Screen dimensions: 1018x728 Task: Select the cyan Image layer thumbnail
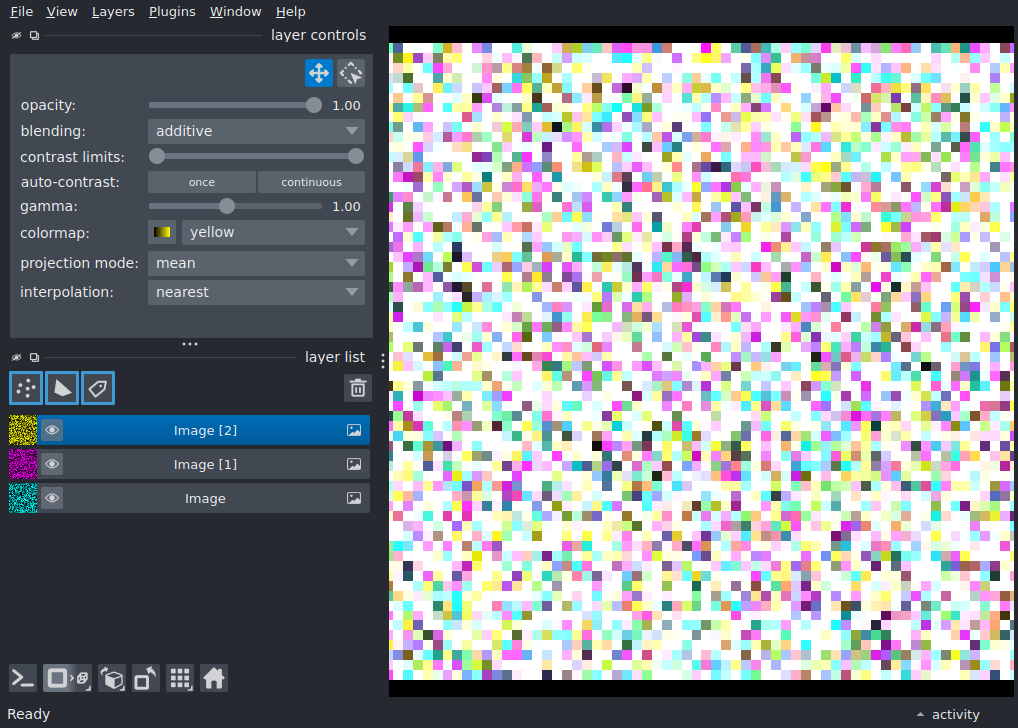[x=23, y=498]
